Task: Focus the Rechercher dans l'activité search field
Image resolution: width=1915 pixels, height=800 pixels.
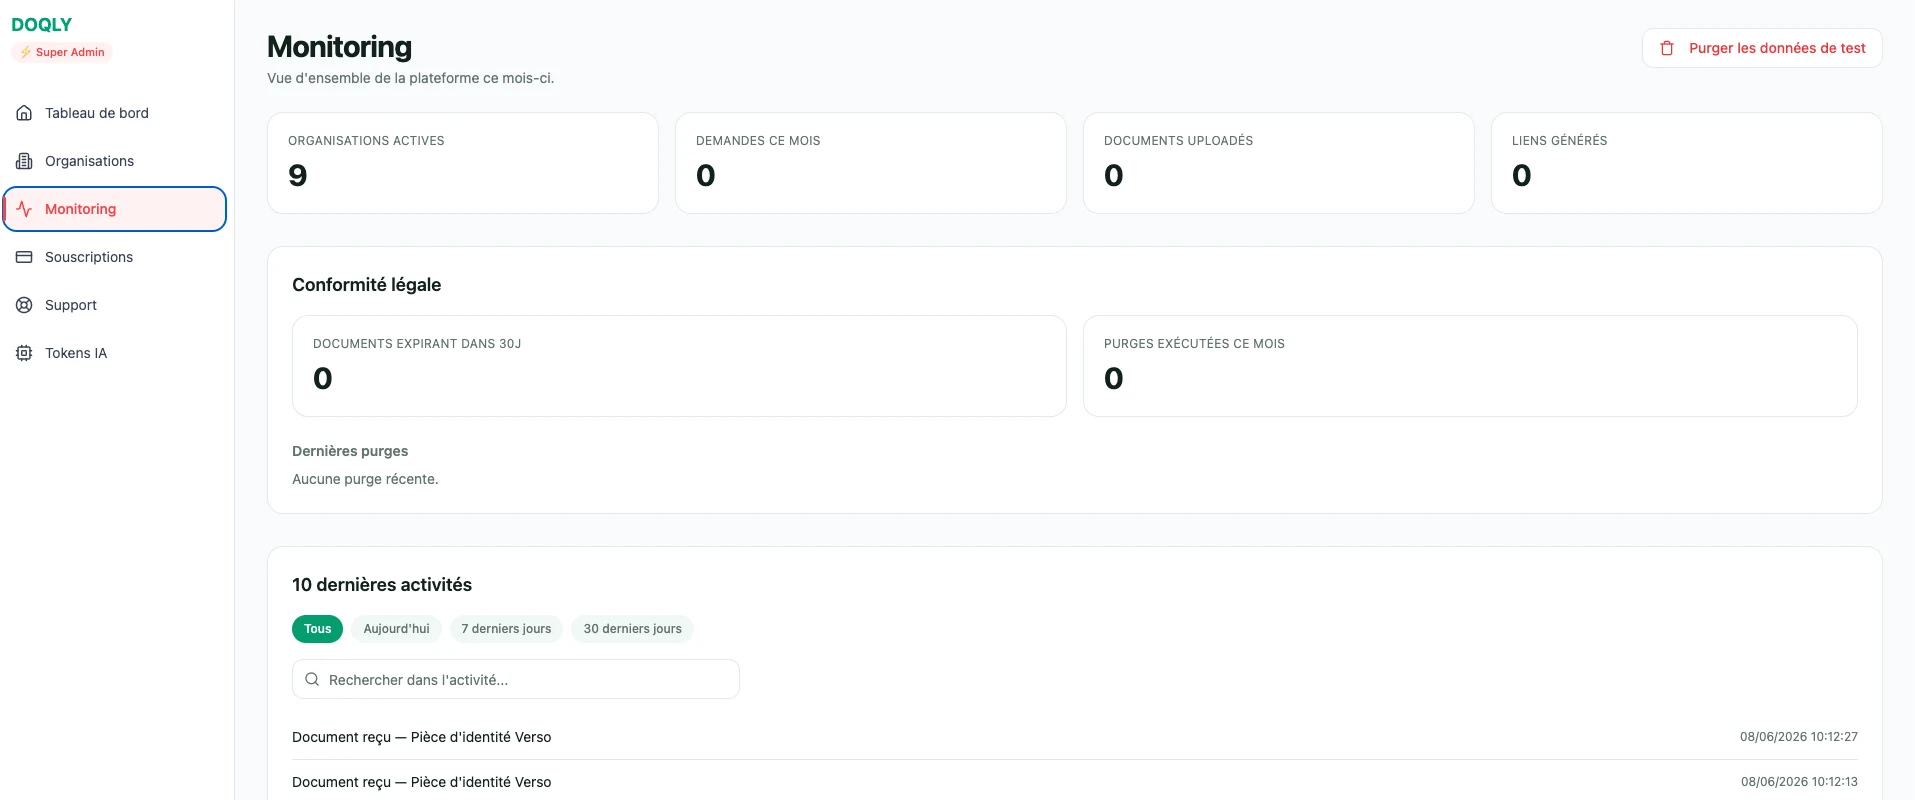Action: (x=516, y=679)
